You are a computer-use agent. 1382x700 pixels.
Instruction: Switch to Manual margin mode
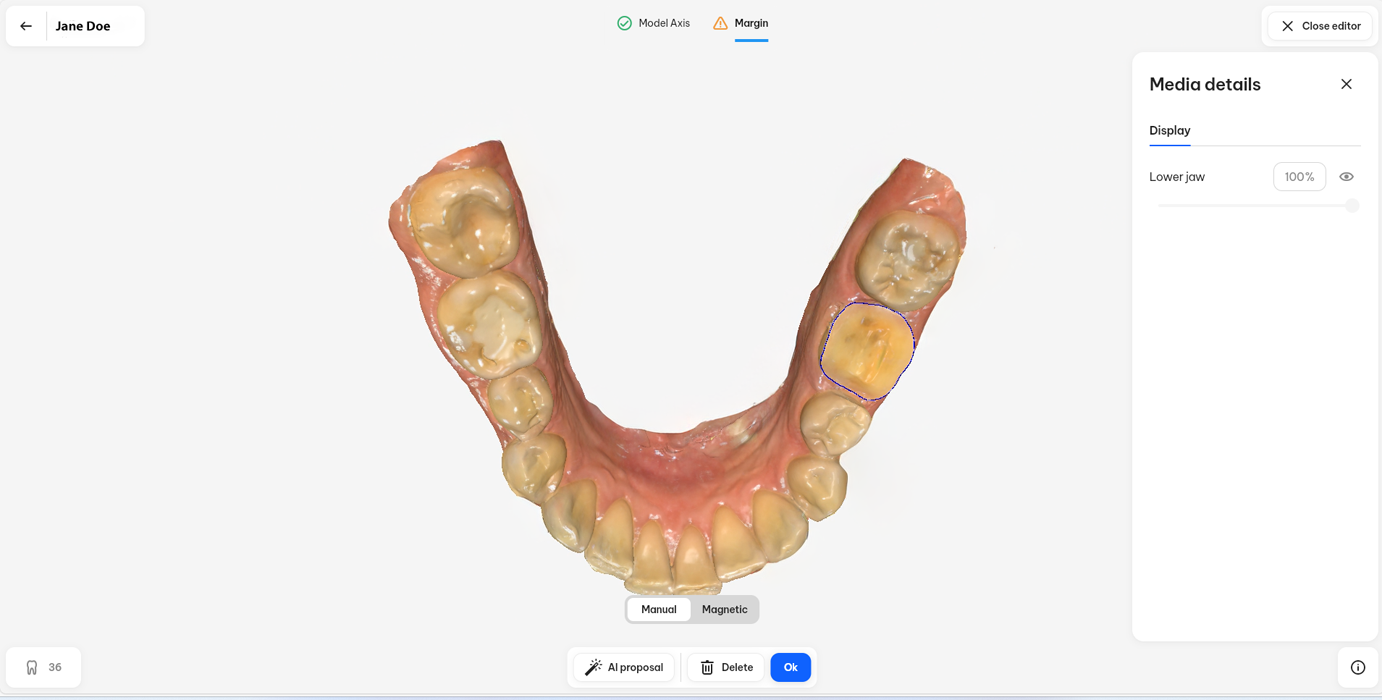[659, 609]
